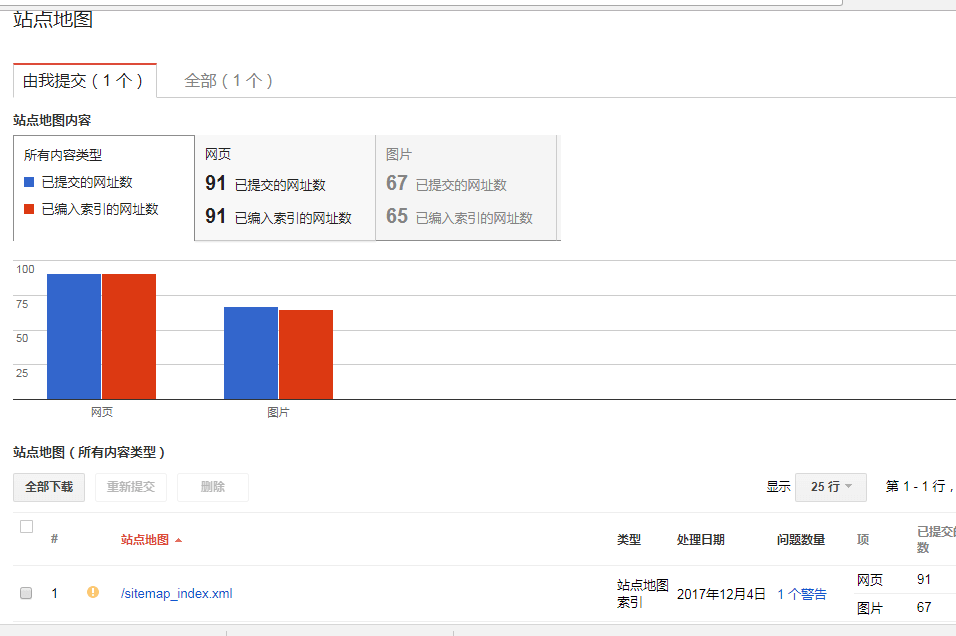Click blue legend swatch for 已提交的网址数
This screenshot has width=956, height=636.
pos(29,182)
